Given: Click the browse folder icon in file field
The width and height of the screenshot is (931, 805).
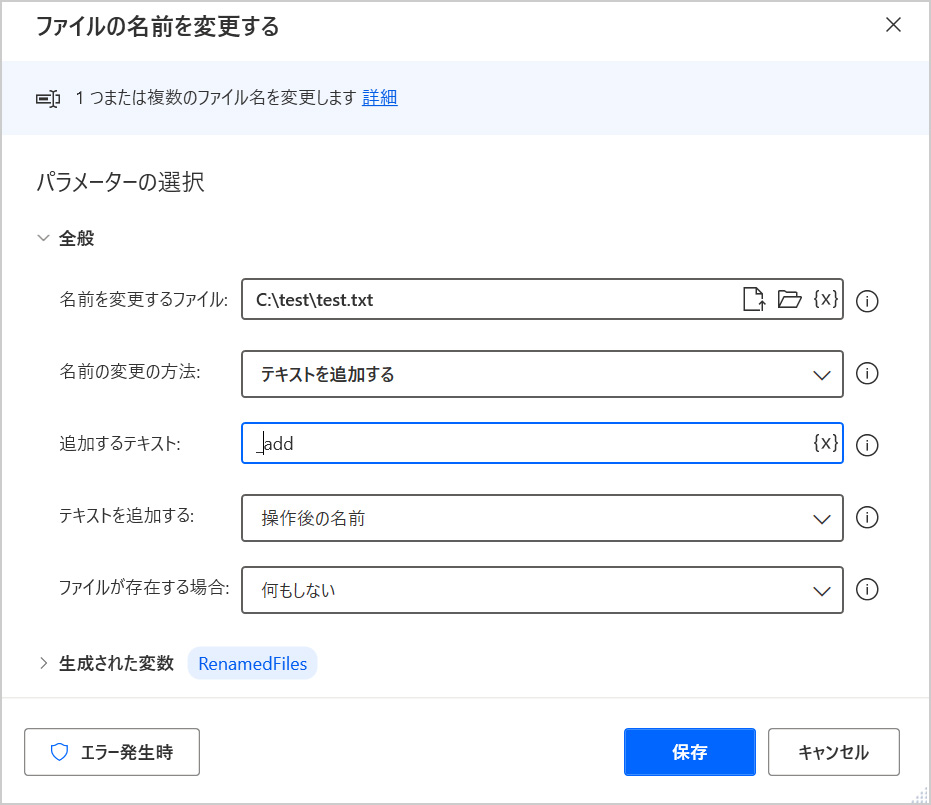Looking at the screenshot, I should click(789, 299).
